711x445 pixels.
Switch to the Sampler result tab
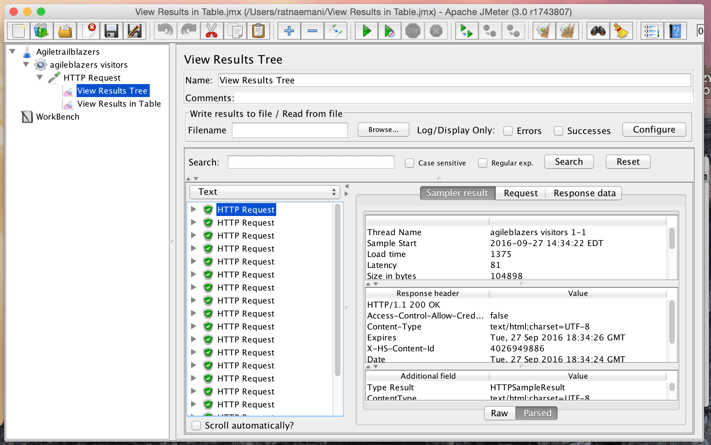tap(457, 193)
